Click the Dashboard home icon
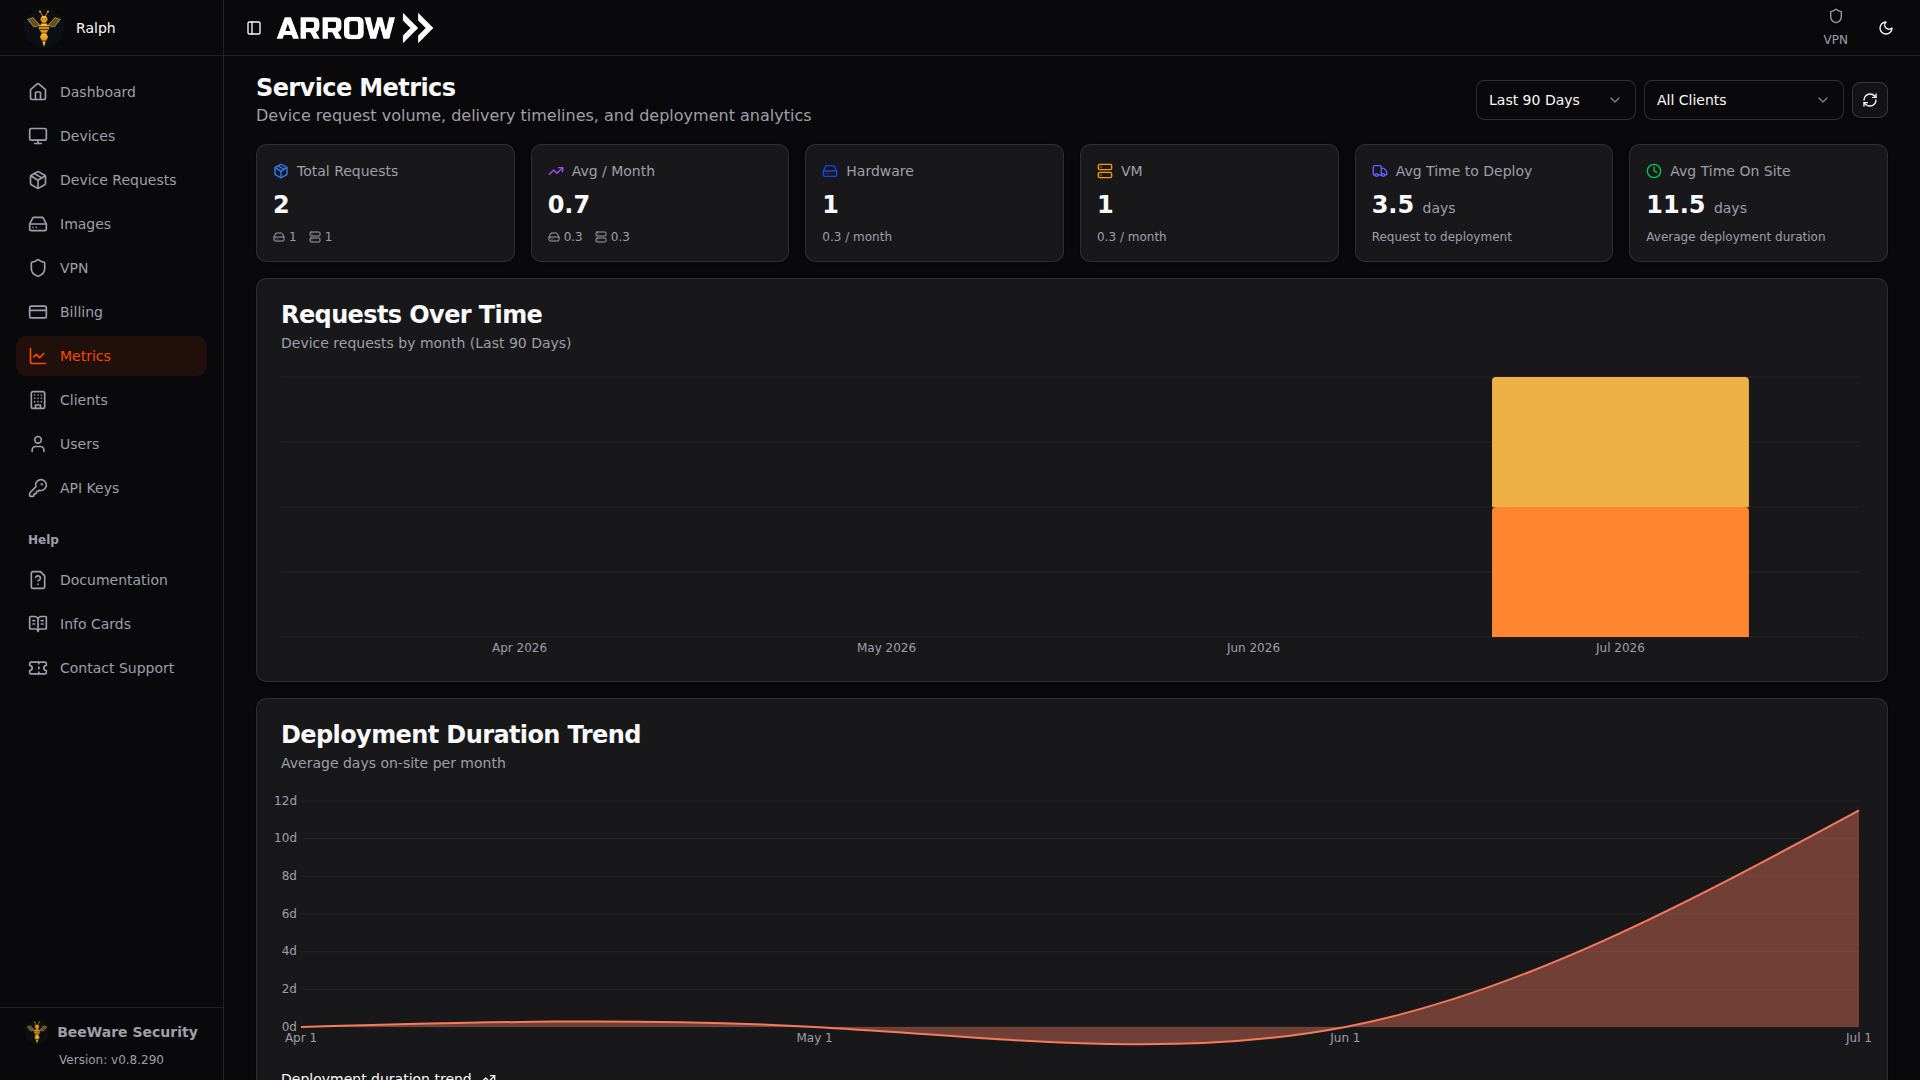1920x1080 pixels. (38, 92)
